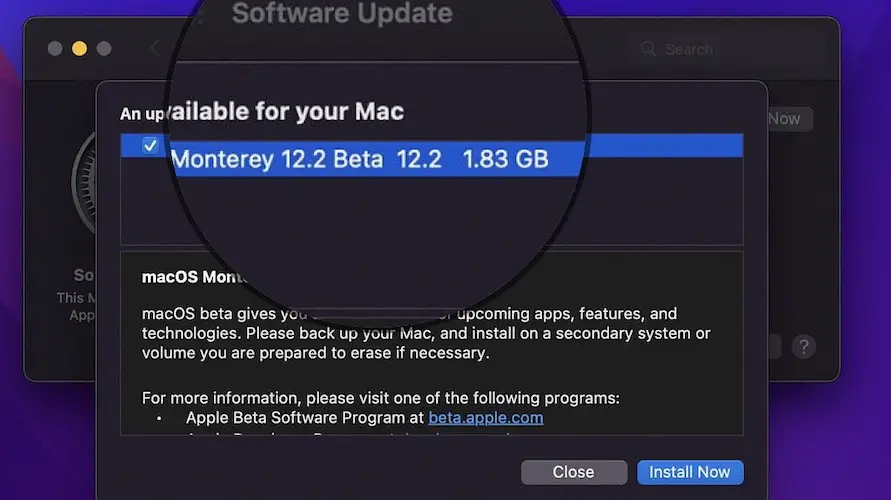
Task: Click the Software Update window title
Action: 342,14
